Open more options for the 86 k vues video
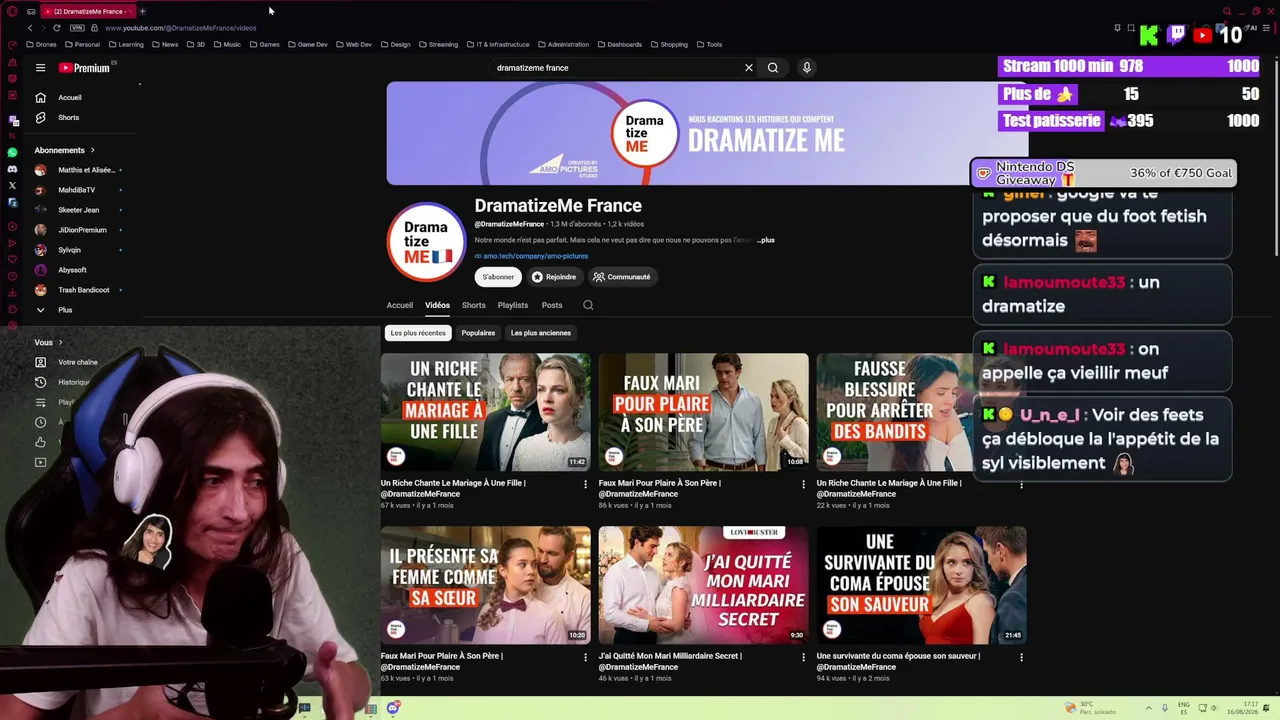1280x720 pixels. point(803,484)
